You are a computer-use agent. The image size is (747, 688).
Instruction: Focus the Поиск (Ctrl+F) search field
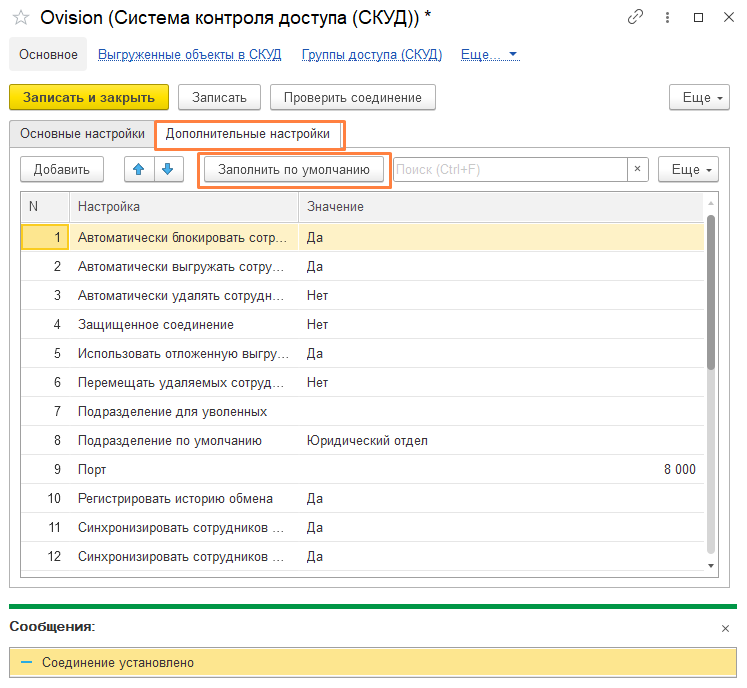510,169
